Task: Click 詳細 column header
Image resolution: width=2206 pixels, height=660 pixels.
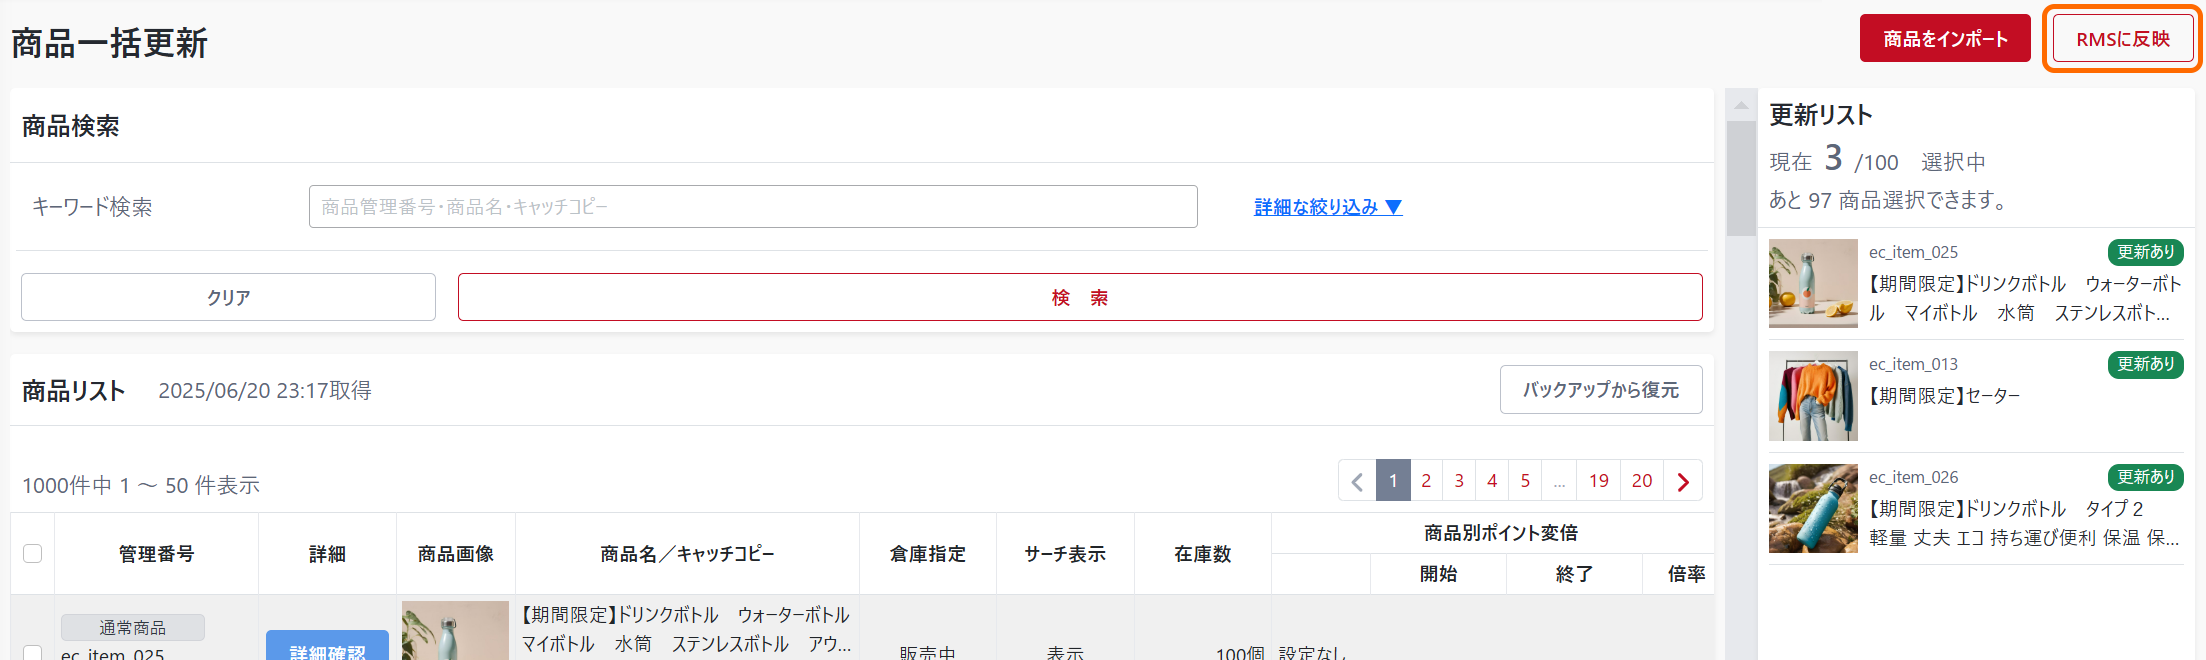Action: [327, 554]
